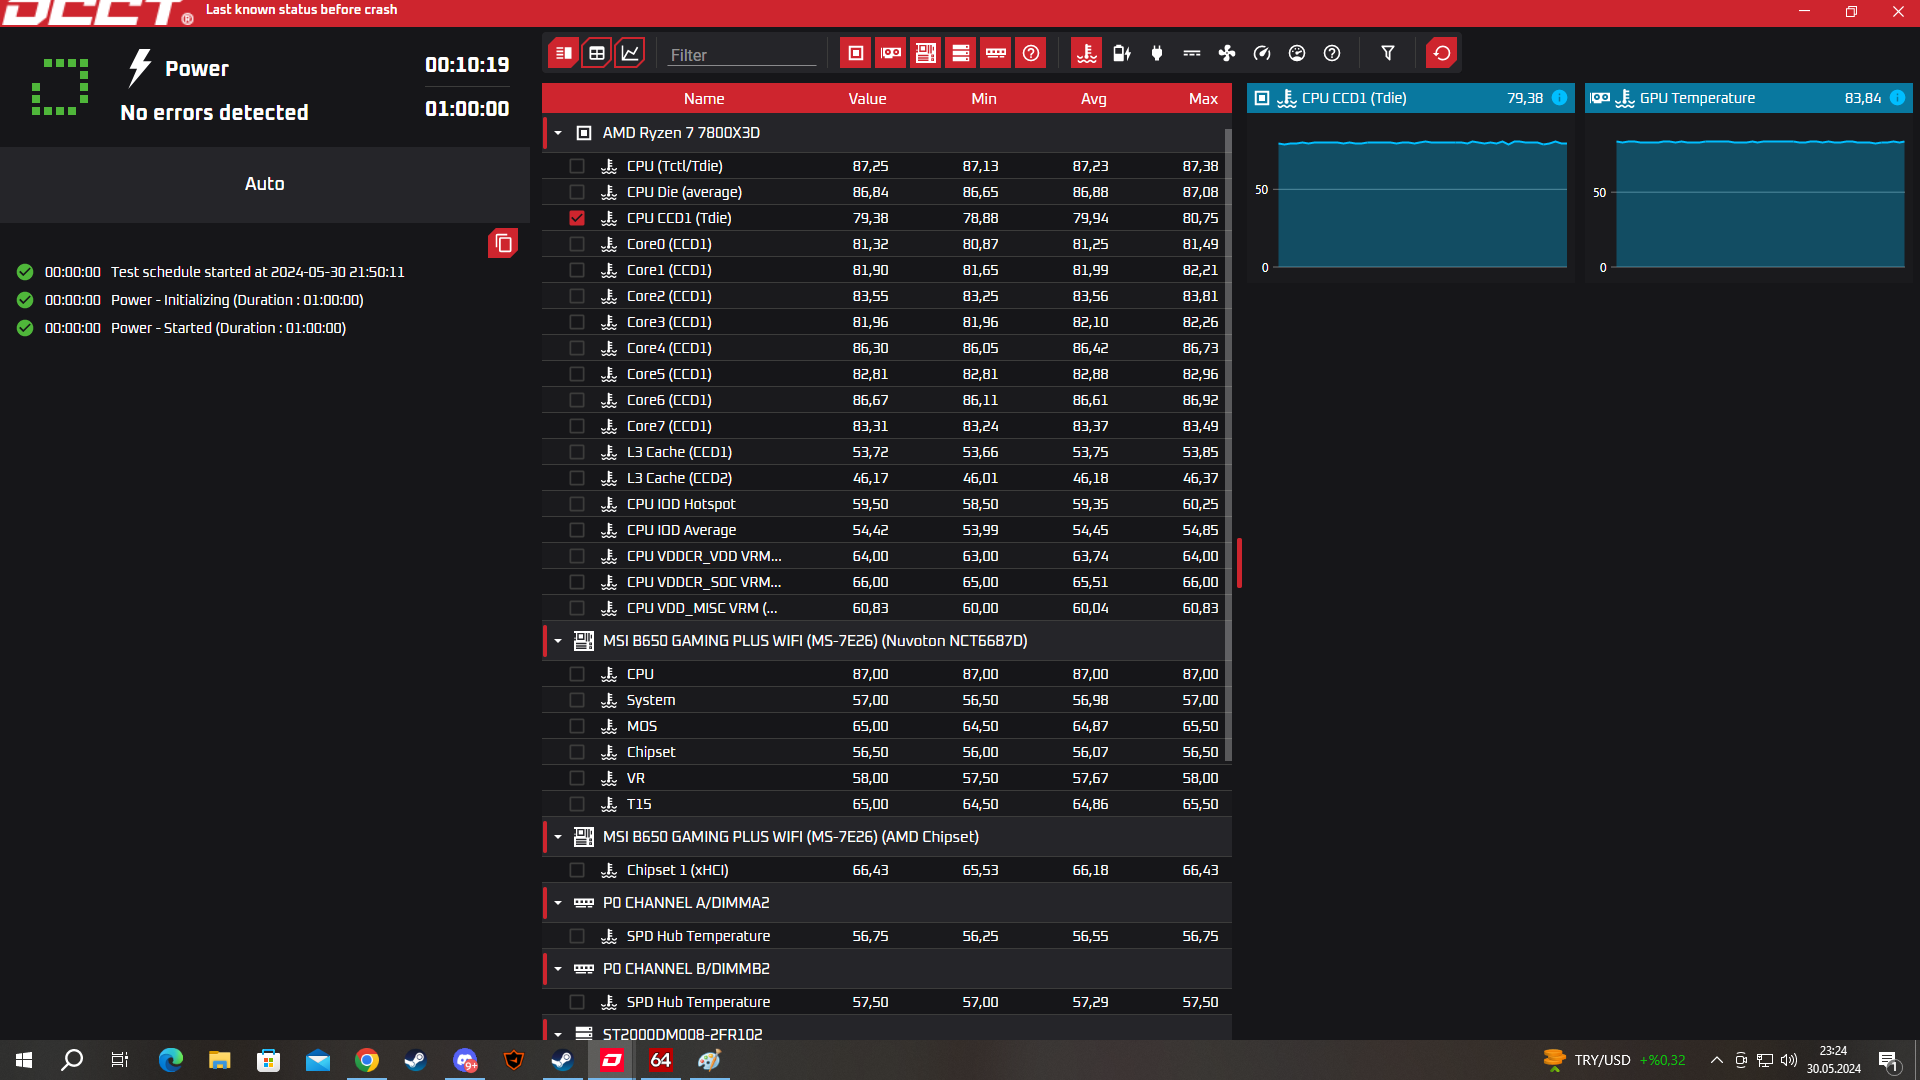The height and width of the screenshot is (1080, 1920).
Task: Enable the Chipset 1 (xHCI) checkbox
Action: 577,870
